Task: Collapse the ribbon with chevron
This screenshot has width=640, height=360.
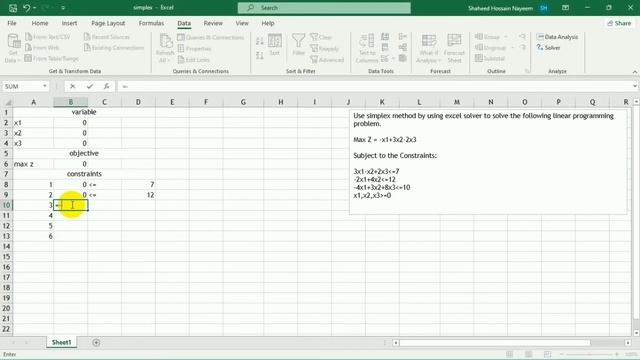Action: [635, 72]
